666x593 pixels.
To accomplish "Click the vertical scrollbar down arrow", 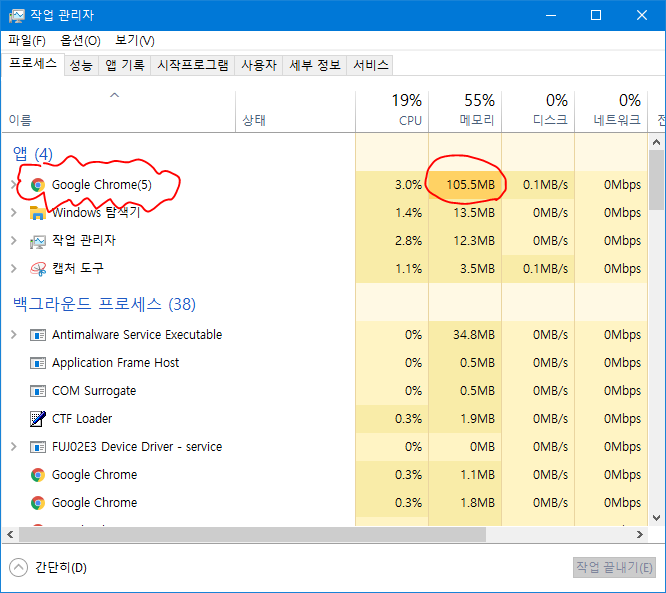I will click(656, 518).
